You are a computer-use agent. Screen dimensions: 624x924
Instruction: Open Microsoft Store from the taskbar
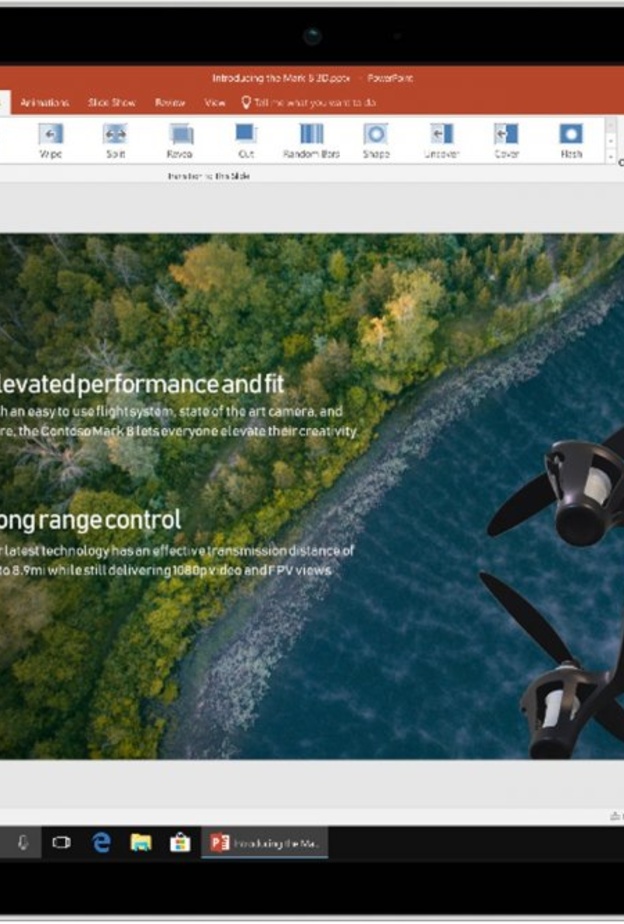pos(180,843)
